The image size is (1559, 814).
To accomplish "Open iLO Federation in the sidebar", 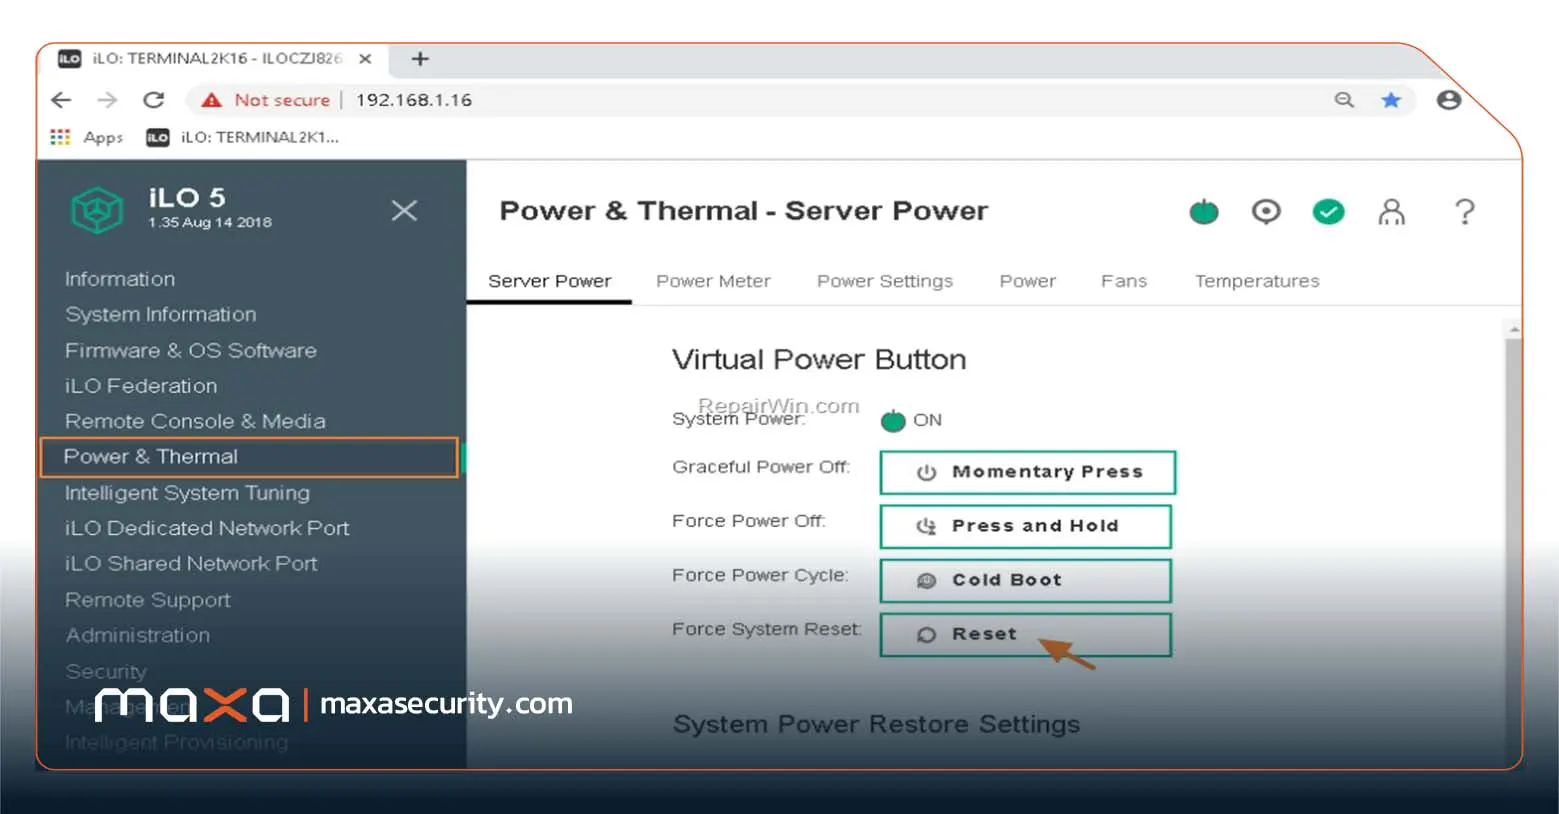I will point(141,386).
